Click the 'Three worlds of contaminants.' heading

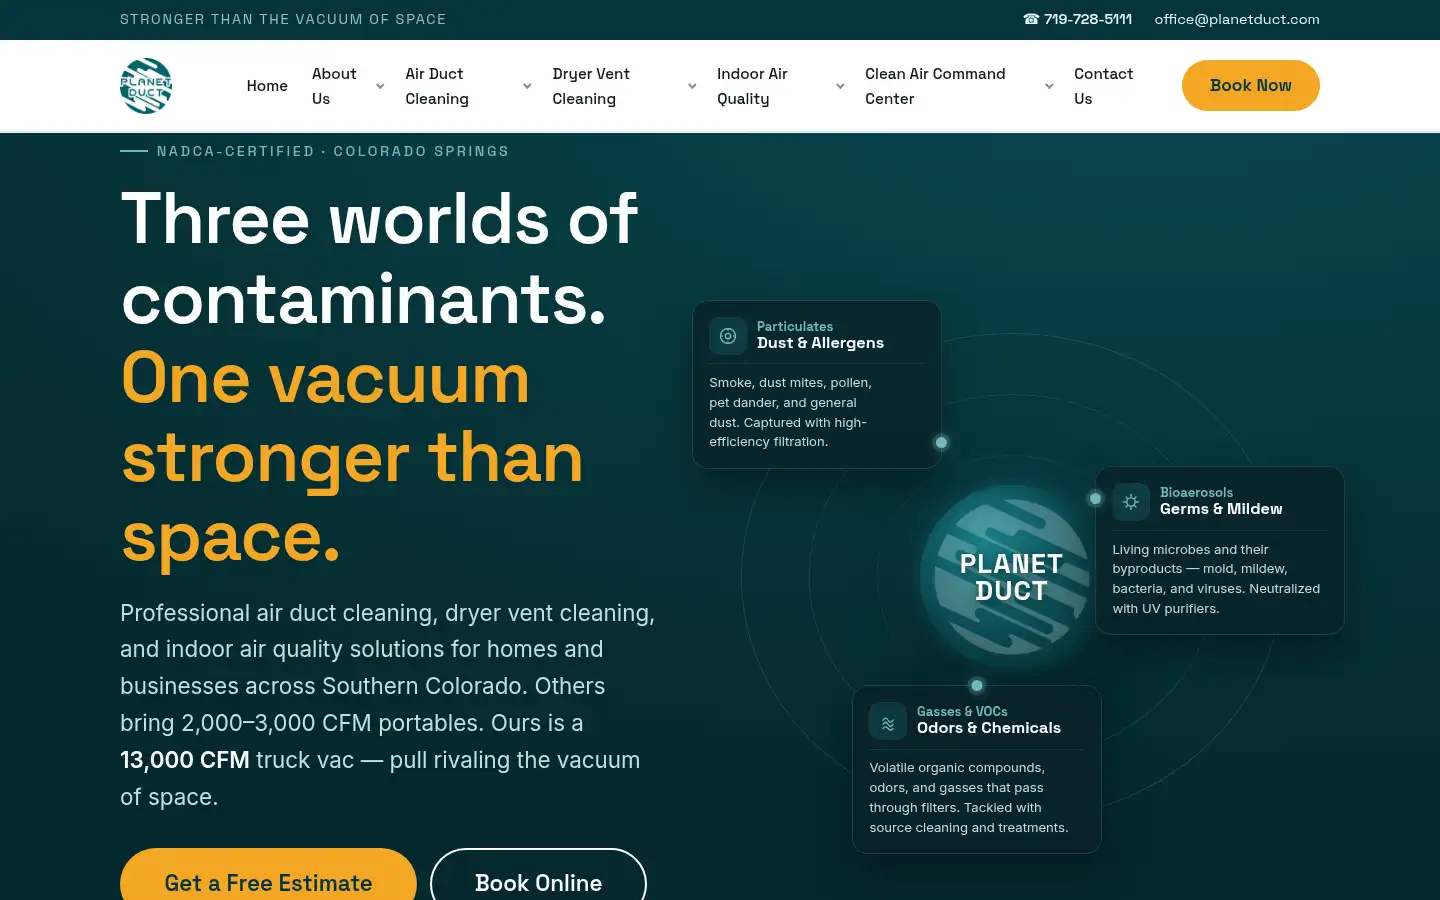tap(380, 258)
